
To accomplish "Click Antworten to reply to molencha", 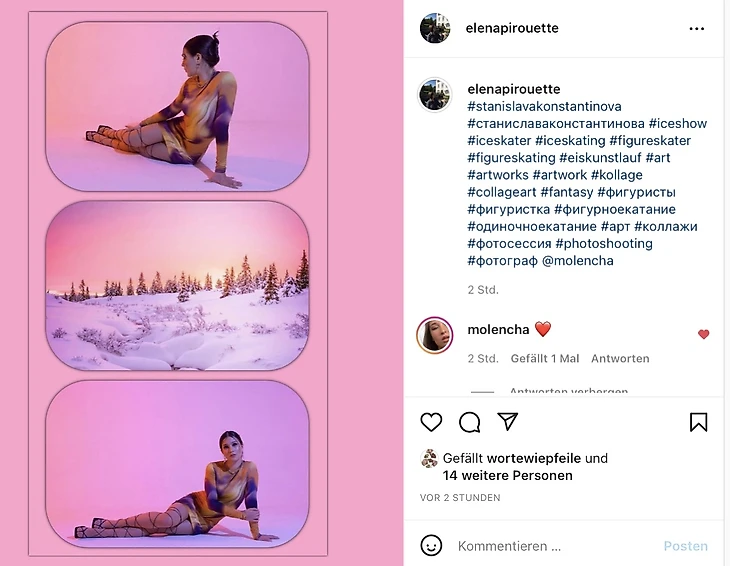I will pyautogui.click(x=620, y=358).
